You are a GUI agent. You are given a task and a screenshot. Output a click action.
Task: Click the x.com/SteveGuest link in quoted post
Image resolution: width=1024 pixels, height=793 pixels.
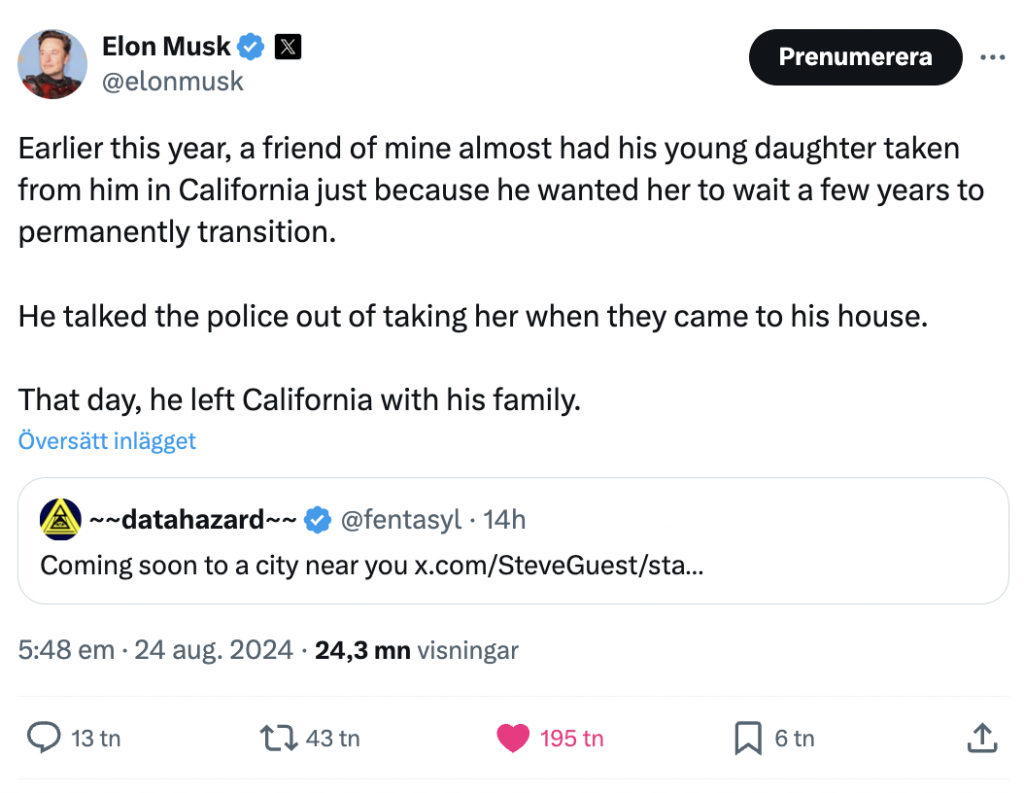pyautogui.click(x=558, y=565)
